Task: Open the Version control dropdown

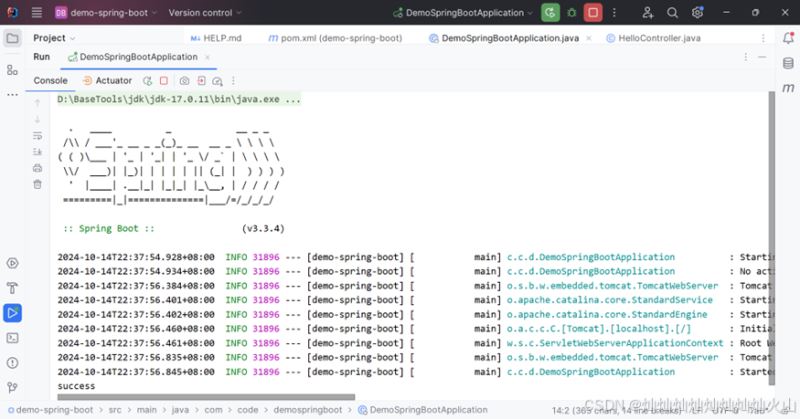Action: pos(205,13)
